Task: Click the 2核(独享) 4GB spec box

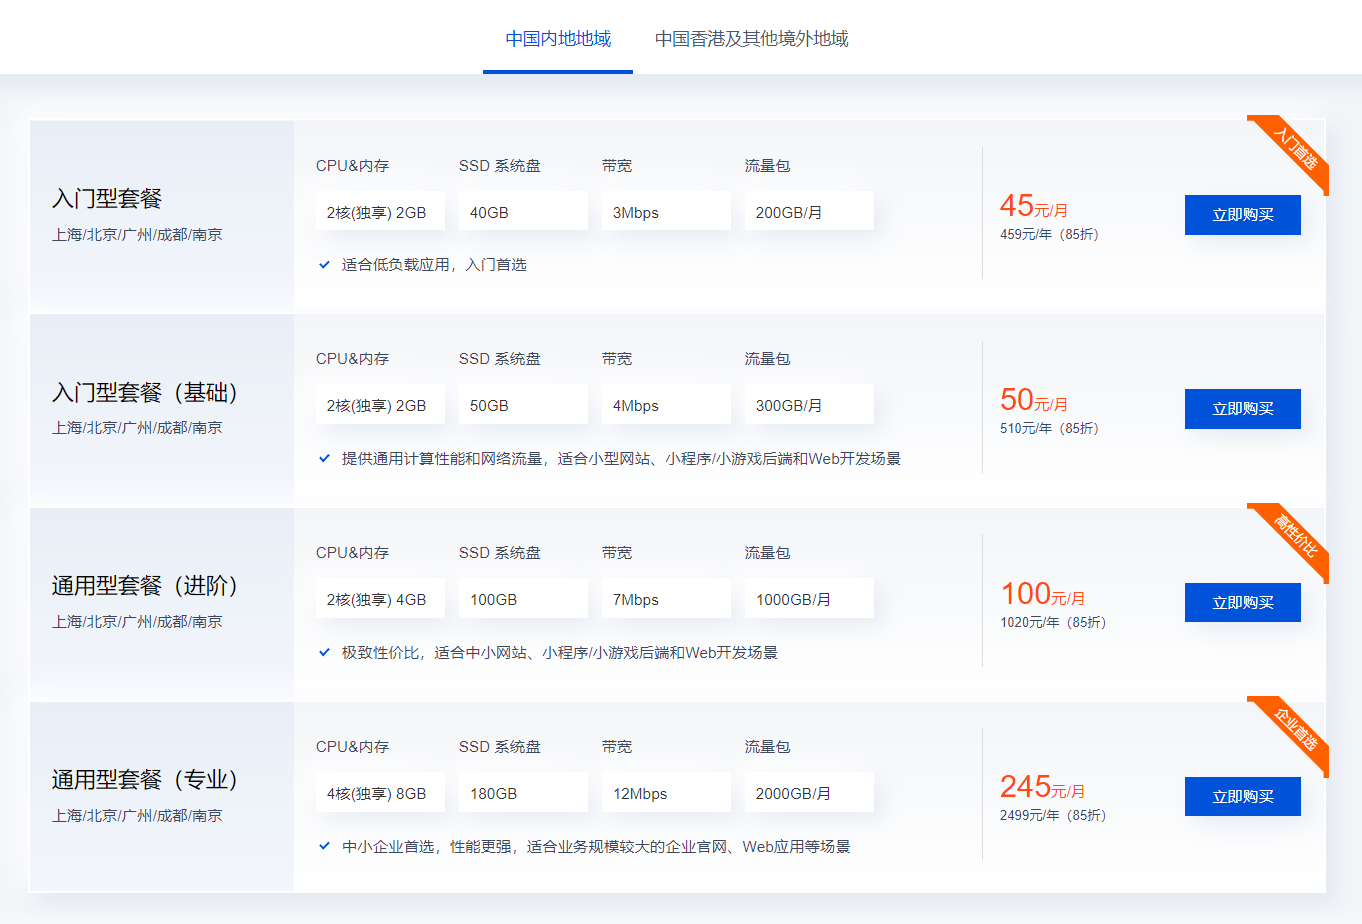Action: pyautogui.click(x=380, y=599)
